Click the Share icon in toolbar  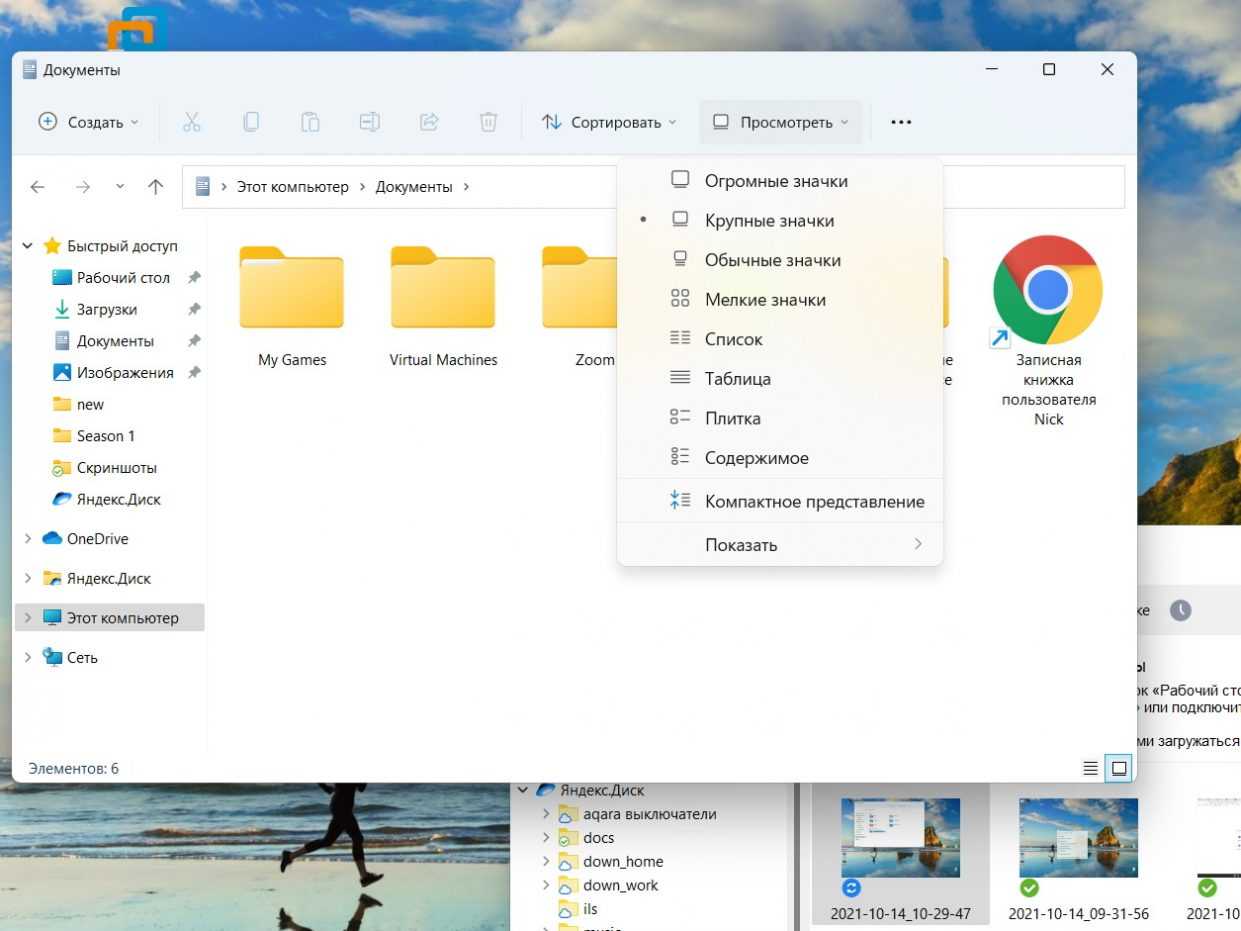pos(429,122)
